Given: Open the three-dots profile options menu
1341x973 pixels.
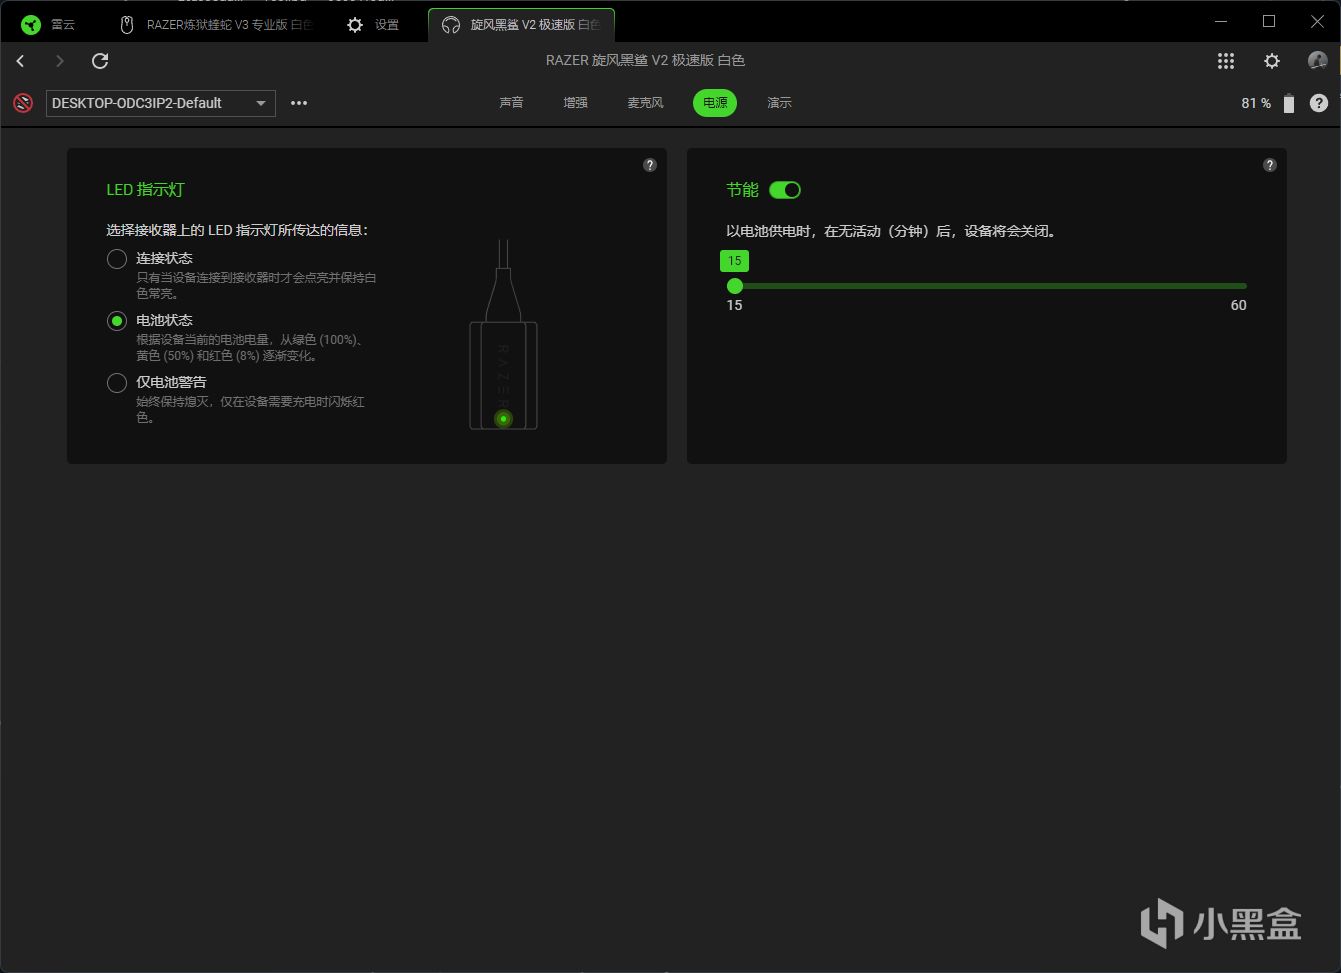Looking at the screenshot, I should [x=299, y=103].
